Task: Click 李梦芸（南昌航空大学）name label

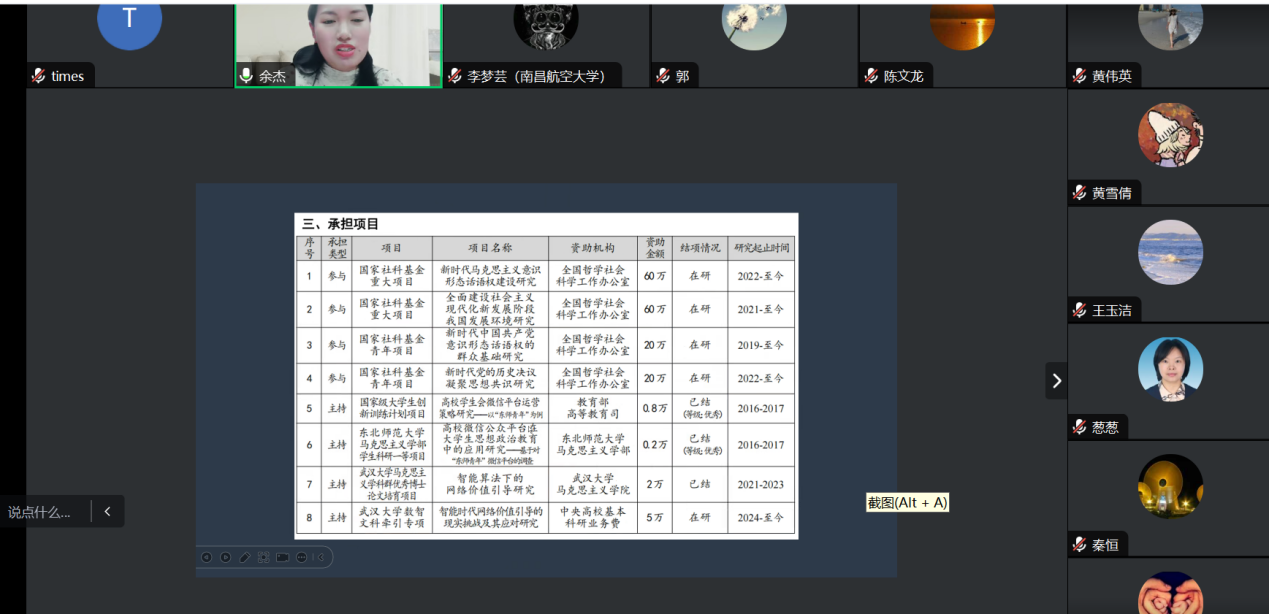Action: coord(535,76)
